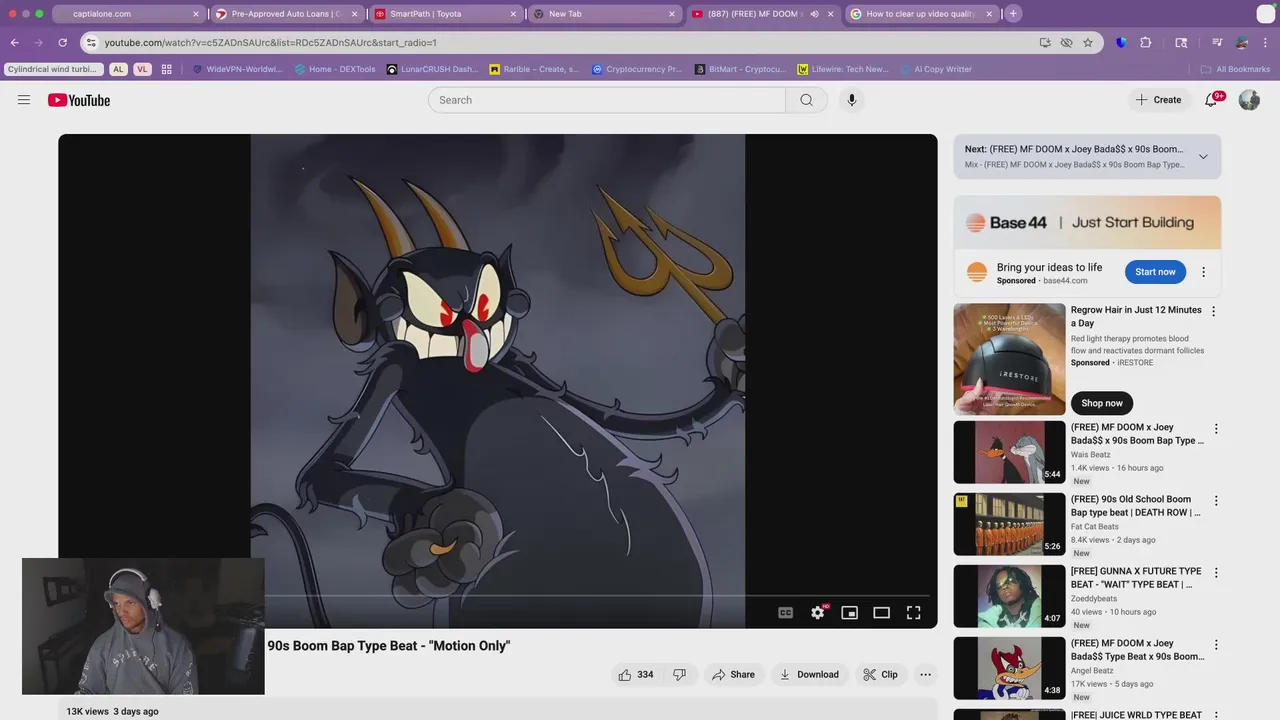Open more actions below video title
1280x720 pixels.
click(x=925, y=675)
